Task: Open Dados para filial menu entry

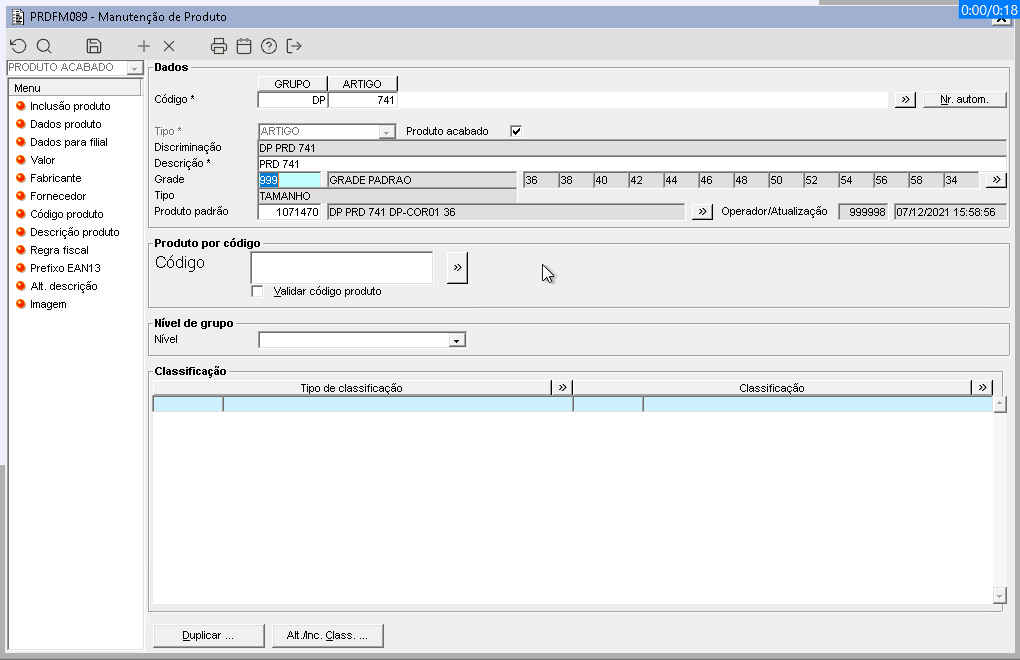Action: [68, 142]
